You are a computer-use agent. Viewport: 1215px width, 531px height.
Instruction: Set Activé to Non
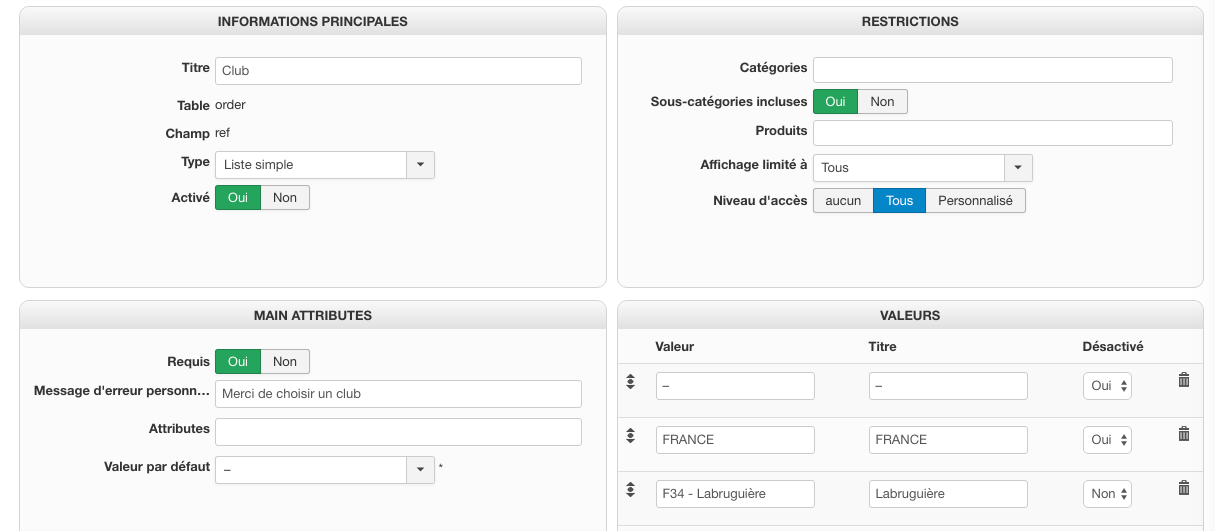tap(285, 198)
